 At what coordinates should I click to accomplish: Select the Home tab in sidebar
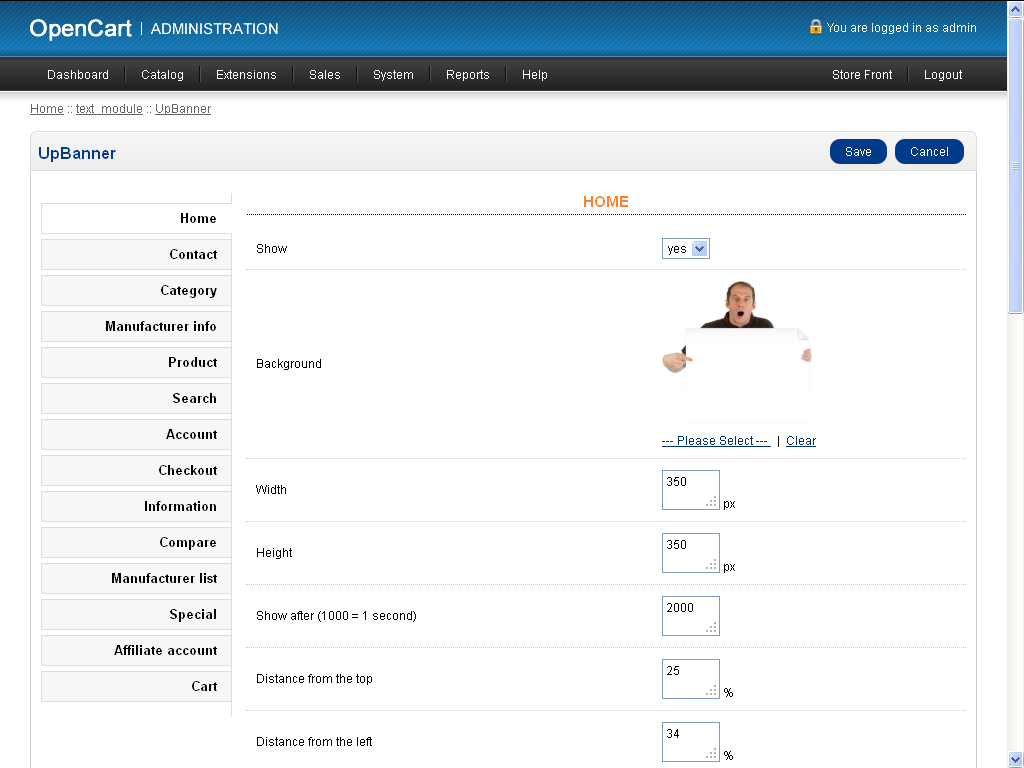coord(136,218)
